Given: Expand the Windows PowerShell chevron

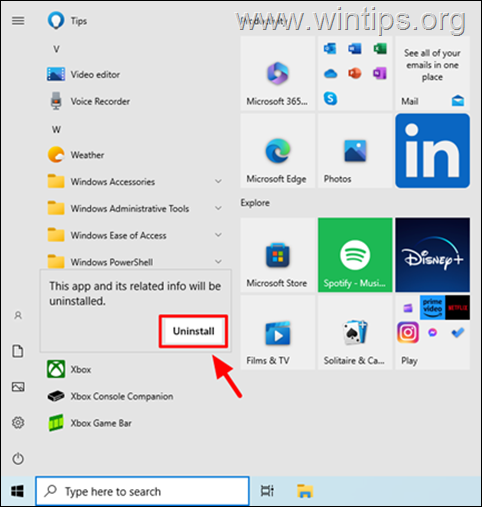Looking at the screenshot, I should (x=218, y=261).
